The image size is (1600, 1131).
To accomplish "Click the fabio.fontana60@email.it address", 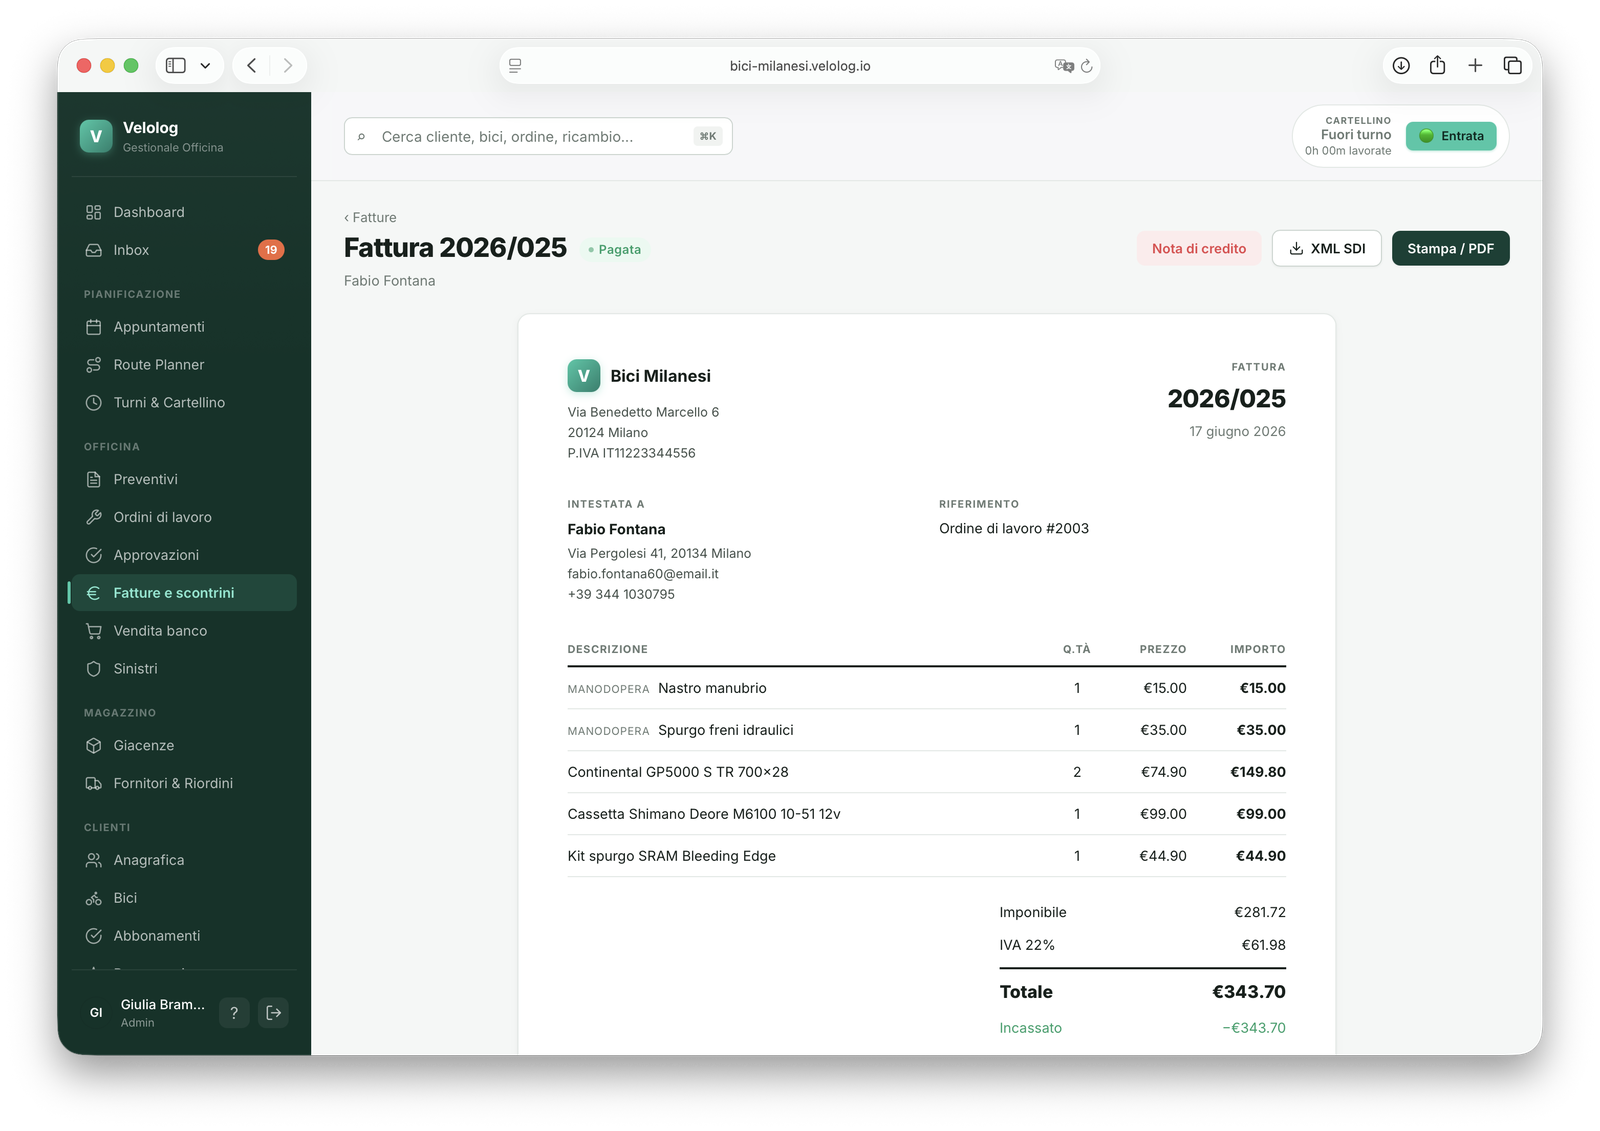I will [643, 574].
